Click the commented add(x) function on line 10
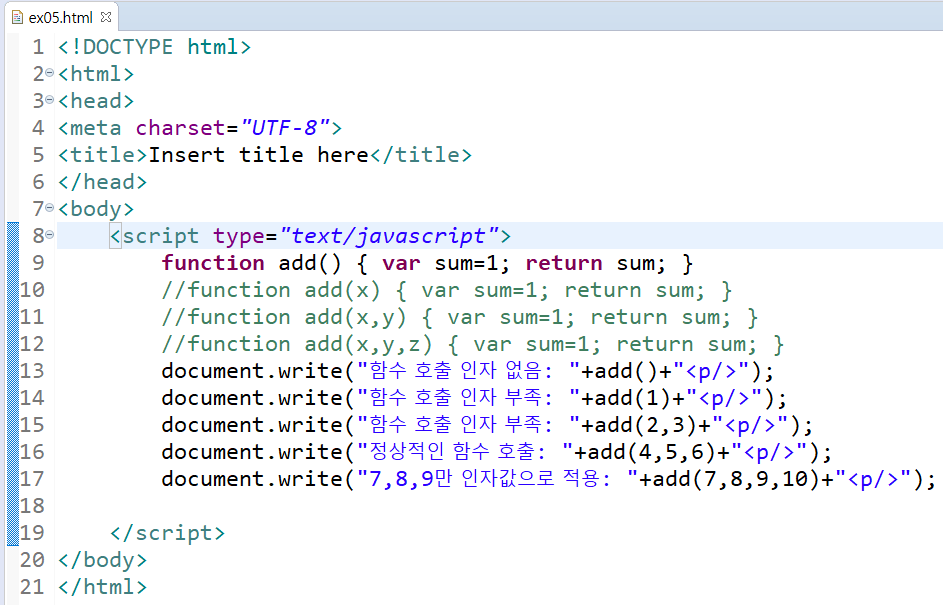 (x=447, y=290)
